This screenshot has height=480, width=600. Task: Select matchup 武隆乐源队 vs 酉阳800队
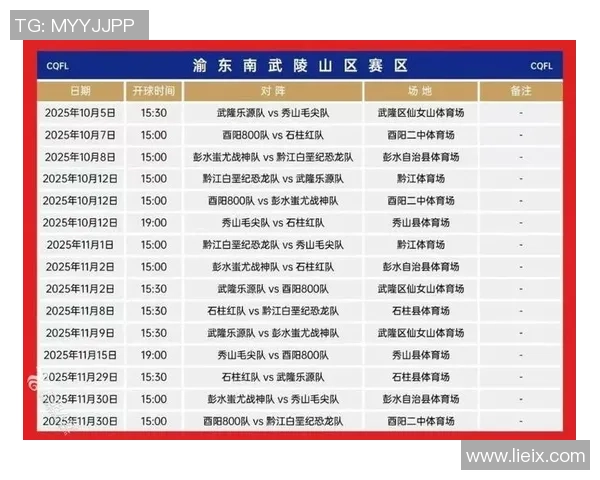point(273,289)
